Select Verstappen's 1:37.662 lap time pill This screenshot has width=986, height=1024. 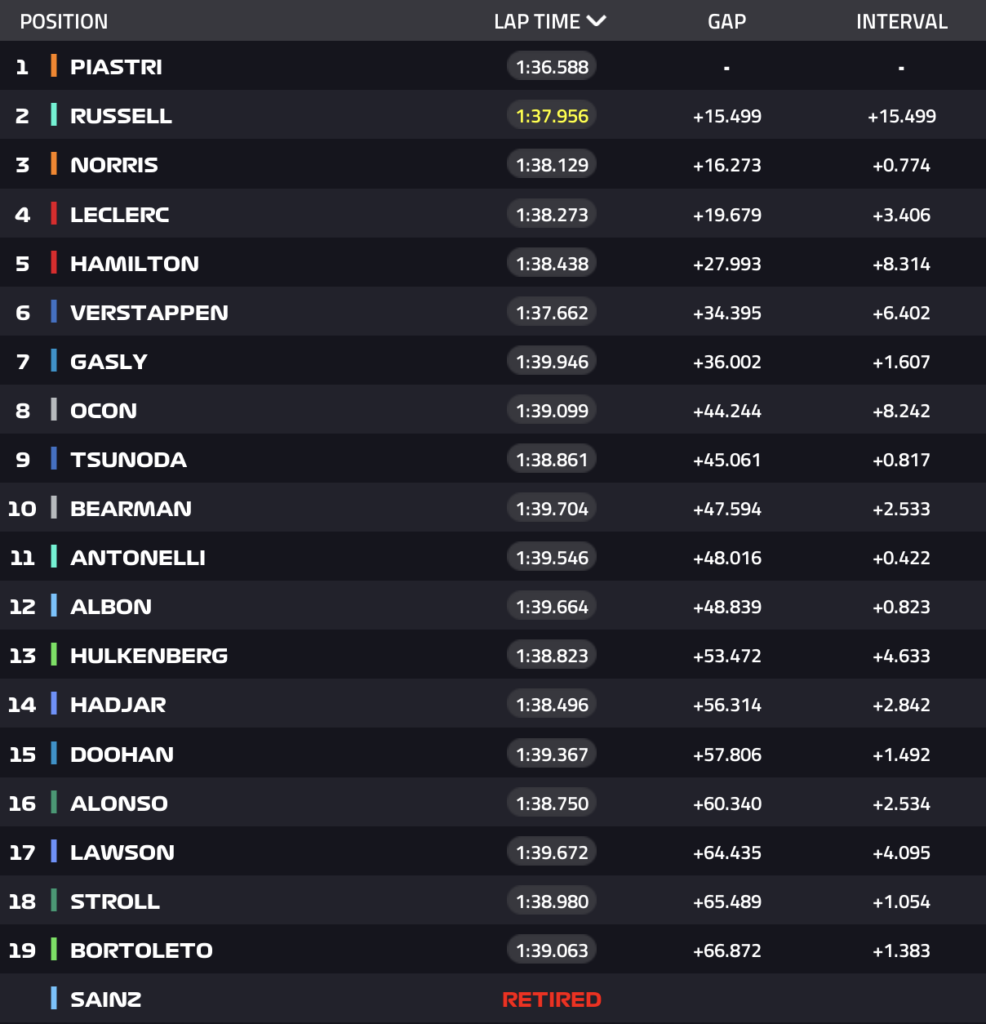click(552, 313)
